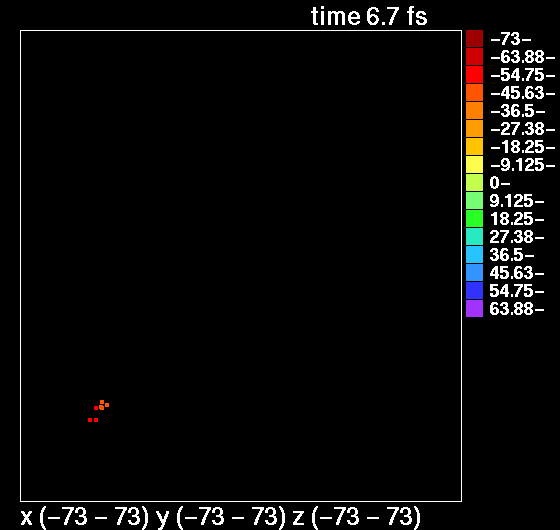The height and width of the screenshot is (530, 560).
Task: Click the dark red -73 legend swatch
Action: click(474, 39)
